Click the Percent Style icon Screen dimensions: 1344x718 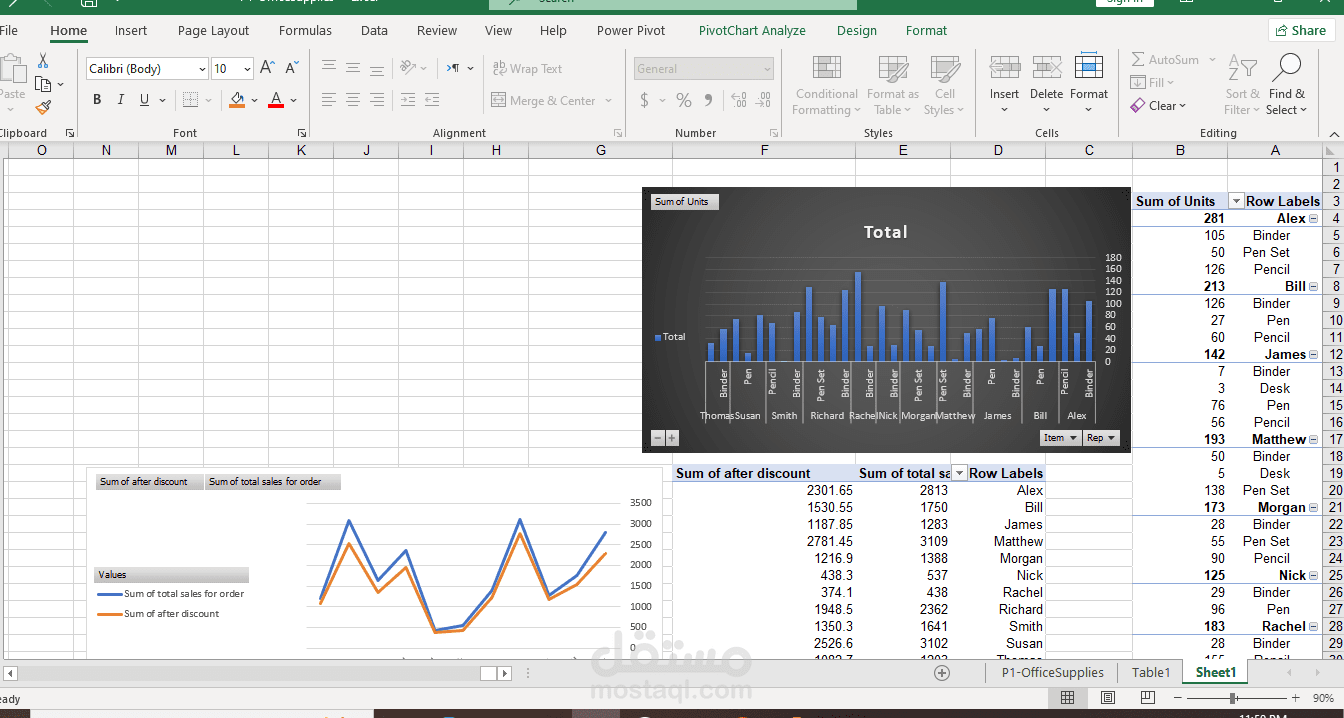tap(684, 100)
